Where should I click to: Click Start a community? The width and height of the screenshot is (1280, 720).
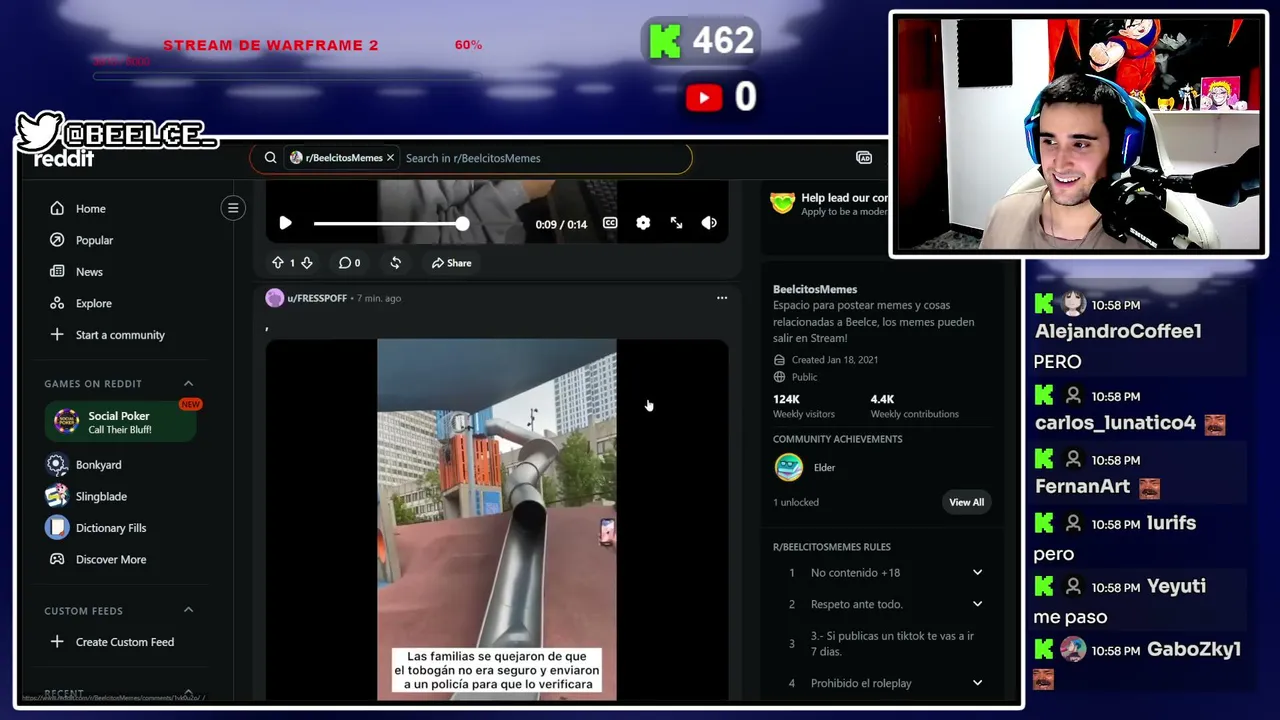[x=119, y=335]
